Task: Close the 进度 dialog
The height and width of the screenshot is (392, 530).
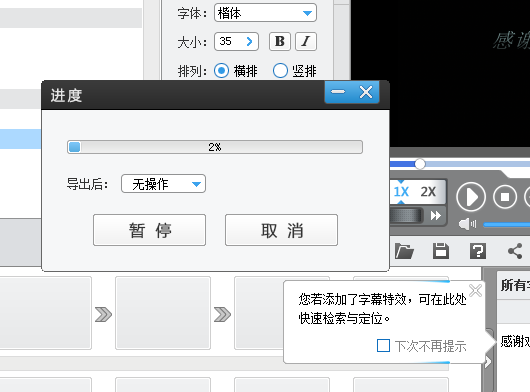Action: click(x=366, y=92)
